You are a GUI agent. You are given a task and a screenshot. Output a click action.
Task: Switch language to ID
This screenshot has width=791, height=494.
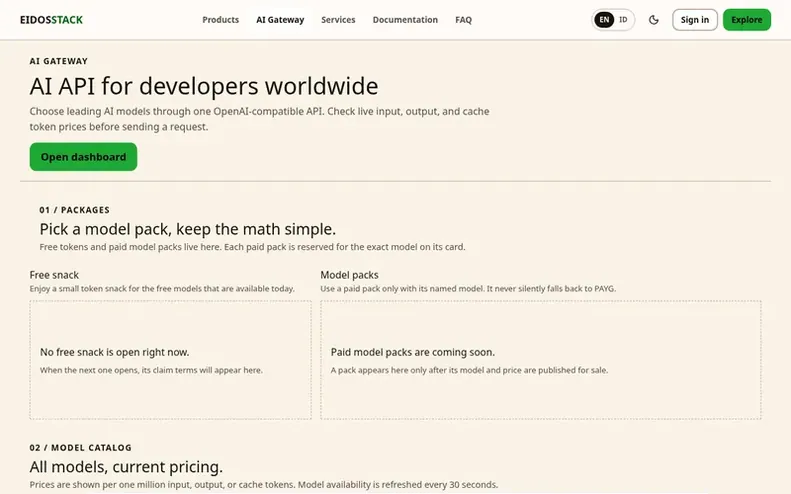(623, 20)
